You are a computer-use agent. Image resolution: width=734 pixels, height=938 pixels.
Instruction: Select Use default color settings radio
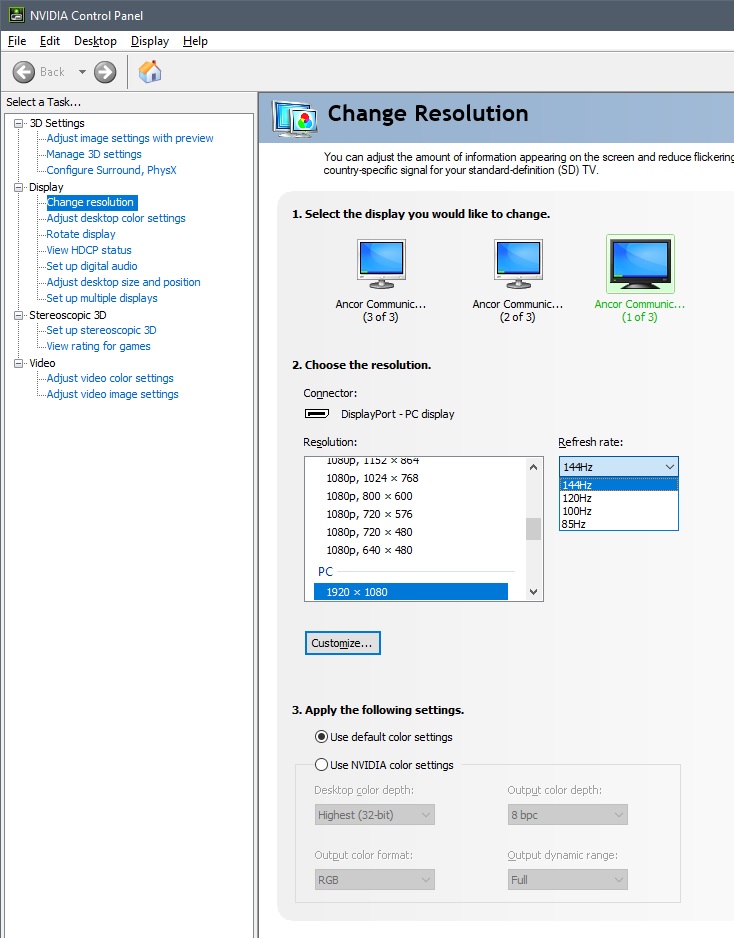[321, 737]
